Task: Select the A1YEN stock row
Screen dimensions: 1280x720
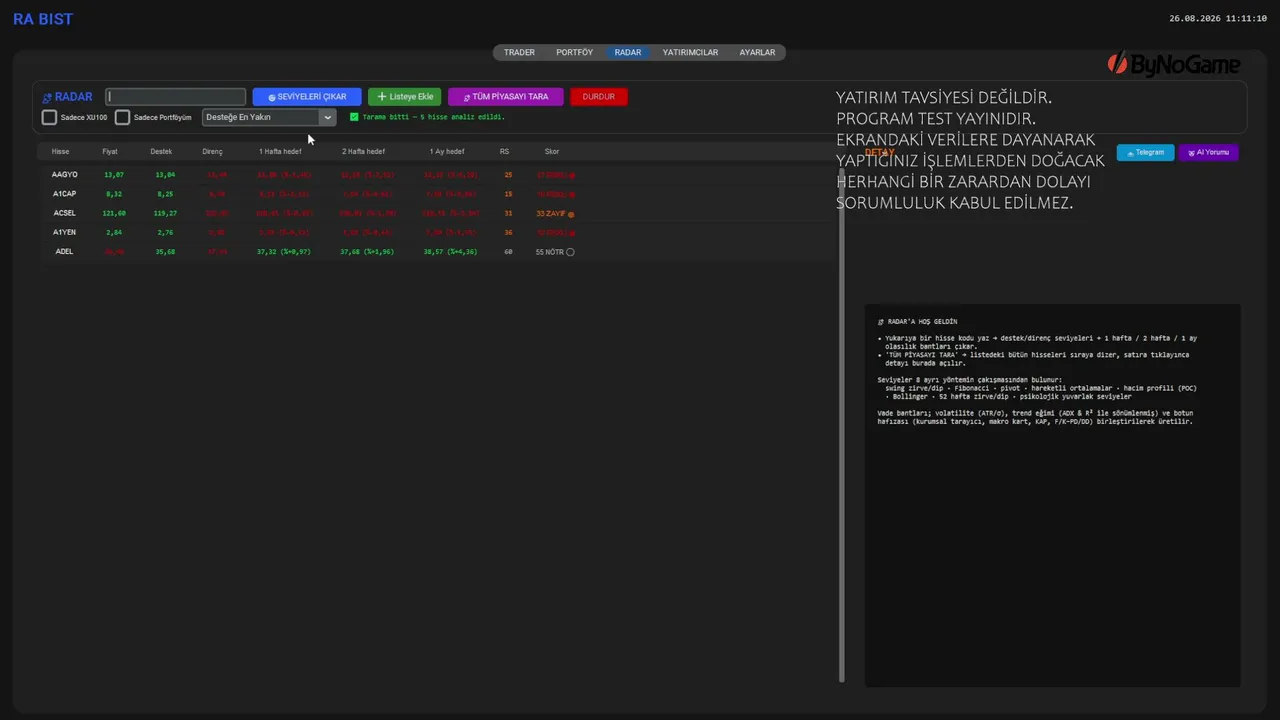Action: click(x=435, y=232)
